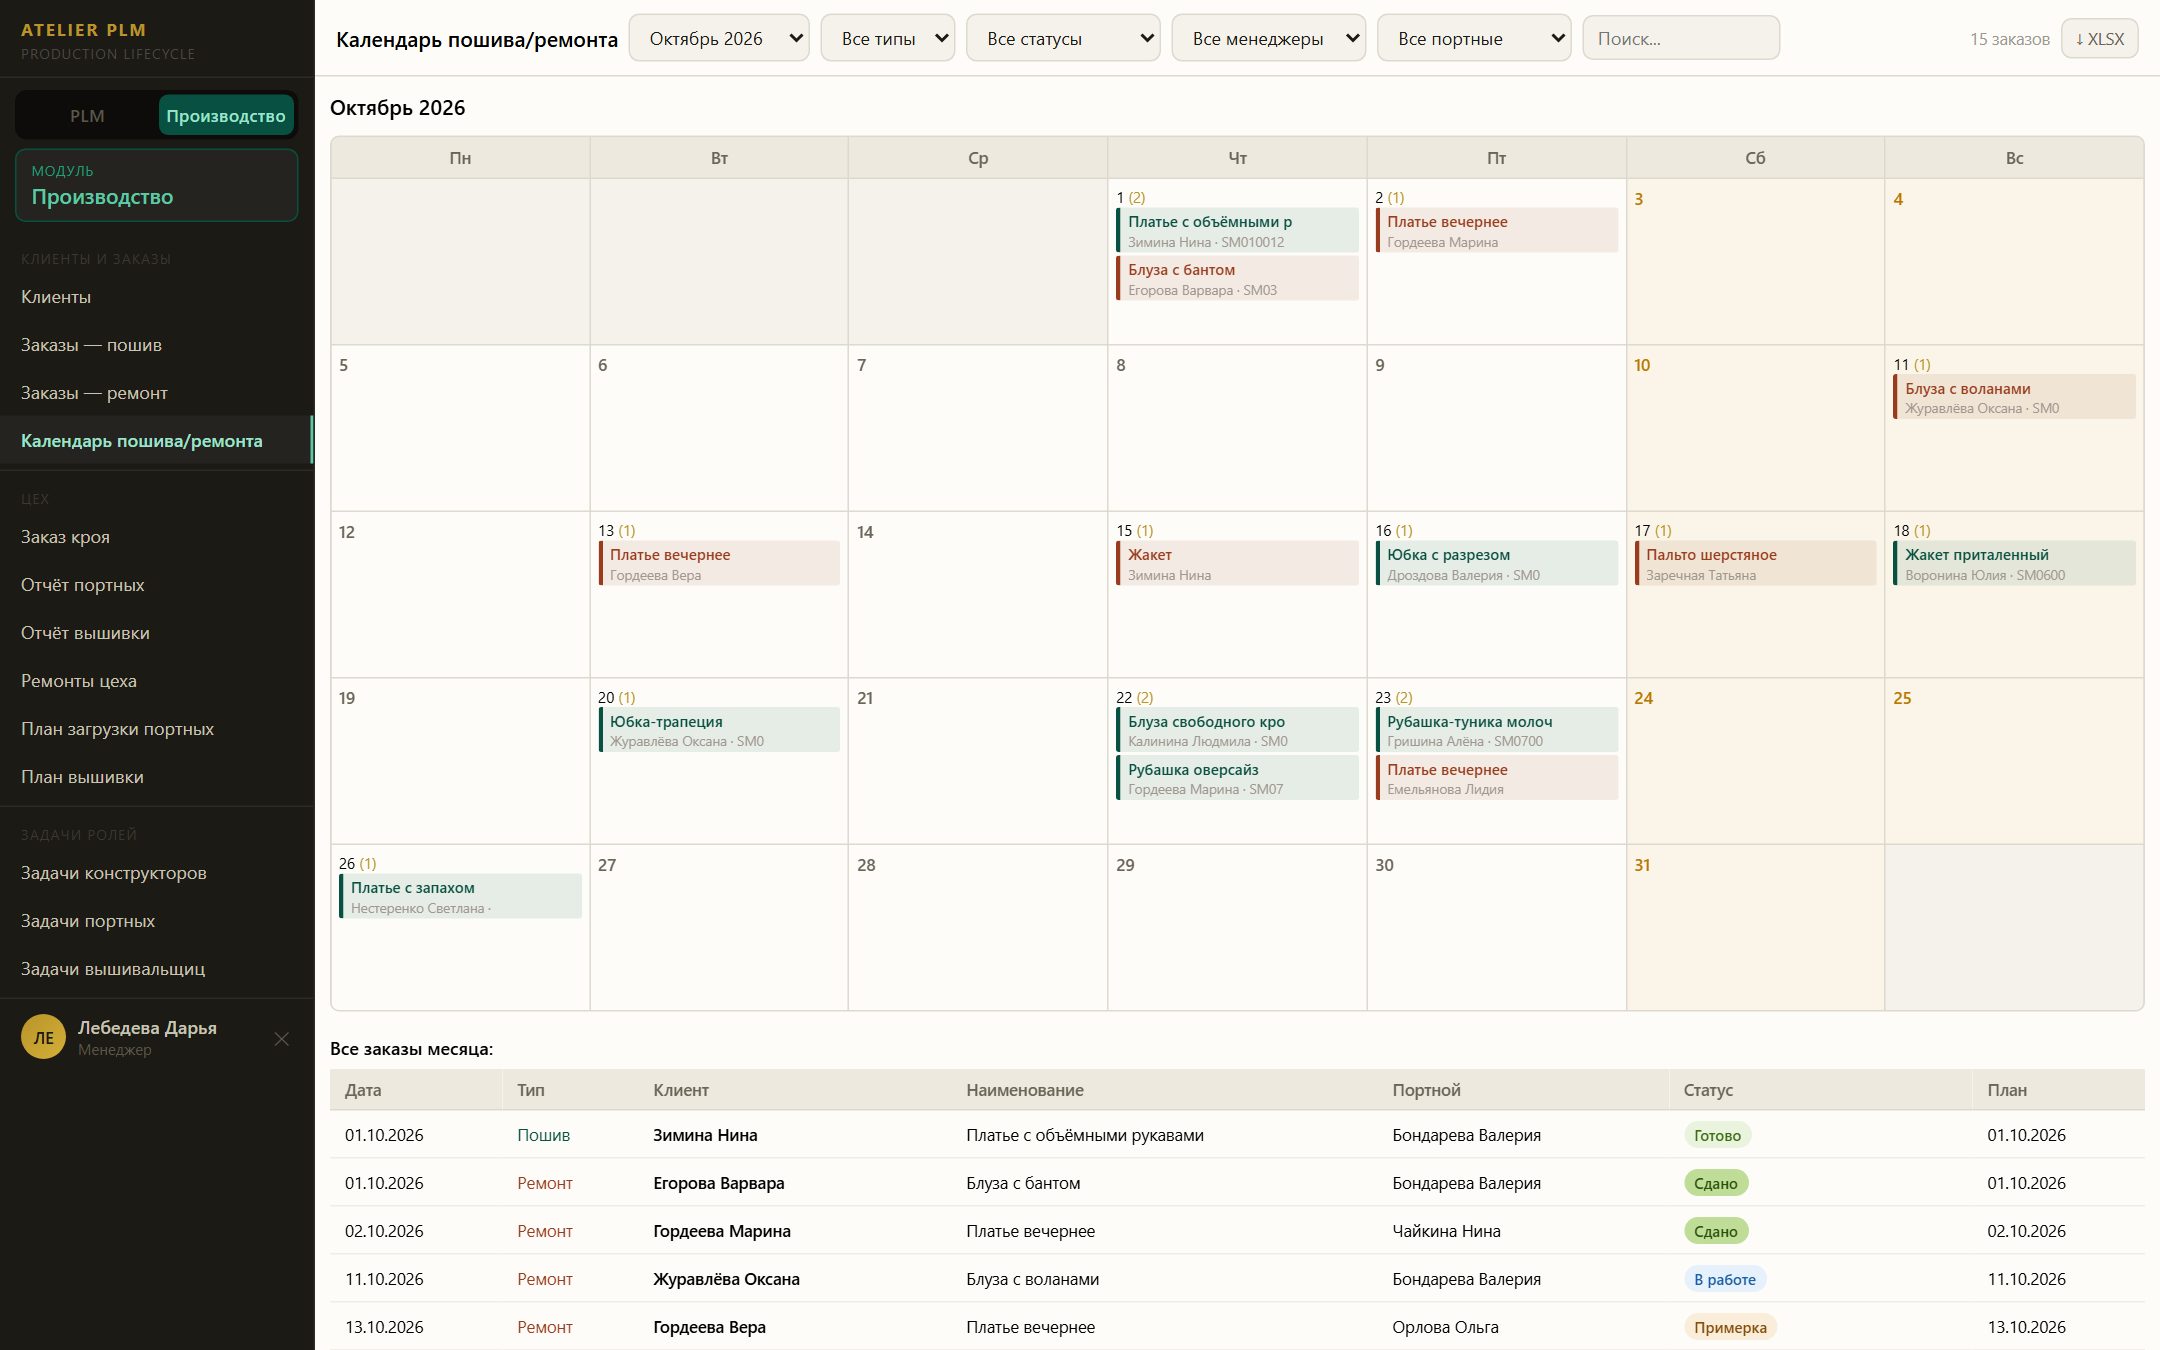Expand the Все менеджеры dropdown
Image resolution: width=2160 pixels, height=1350 pixels.
click(1269, 38)
